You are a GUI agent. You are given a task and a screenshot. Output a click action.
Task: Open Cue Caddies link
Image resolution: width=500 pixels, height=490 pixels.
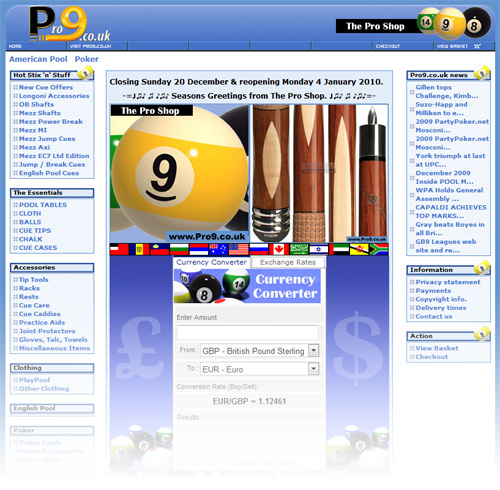click(40, 314)
